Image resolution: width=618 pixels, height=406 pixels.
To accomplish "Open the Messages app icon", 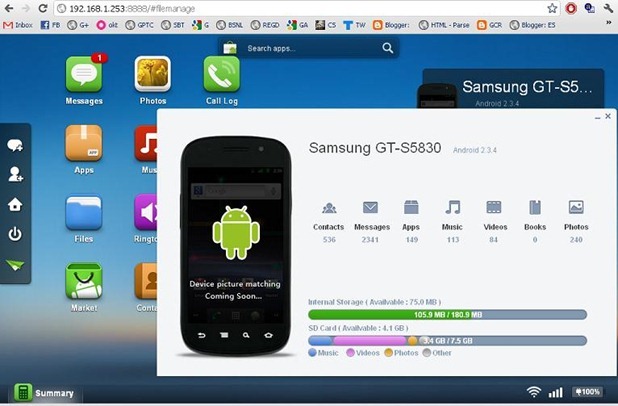I will (84, 75).
